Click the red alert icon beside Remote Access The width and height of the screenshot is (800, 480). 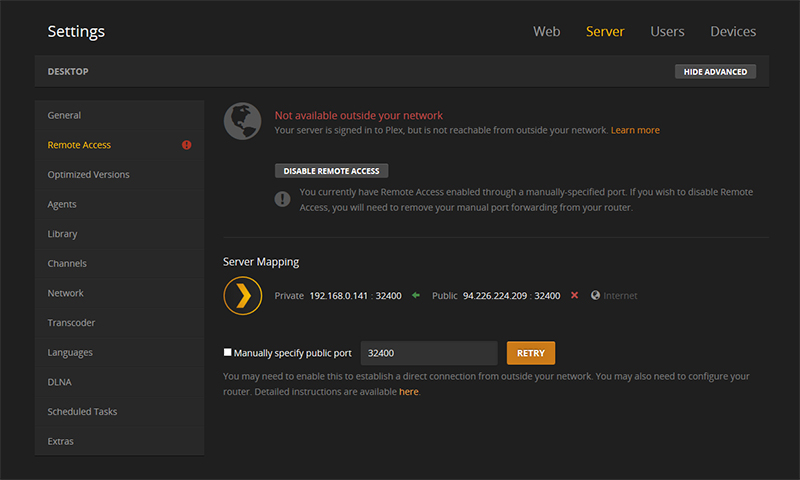click(187, 145)
